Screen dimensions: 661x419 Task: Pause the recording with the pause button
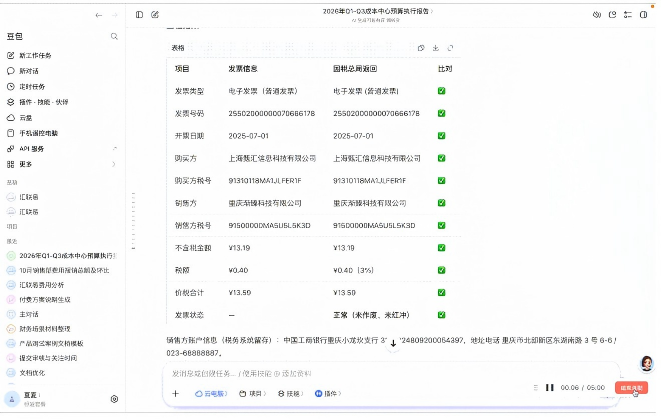point(550,388)
